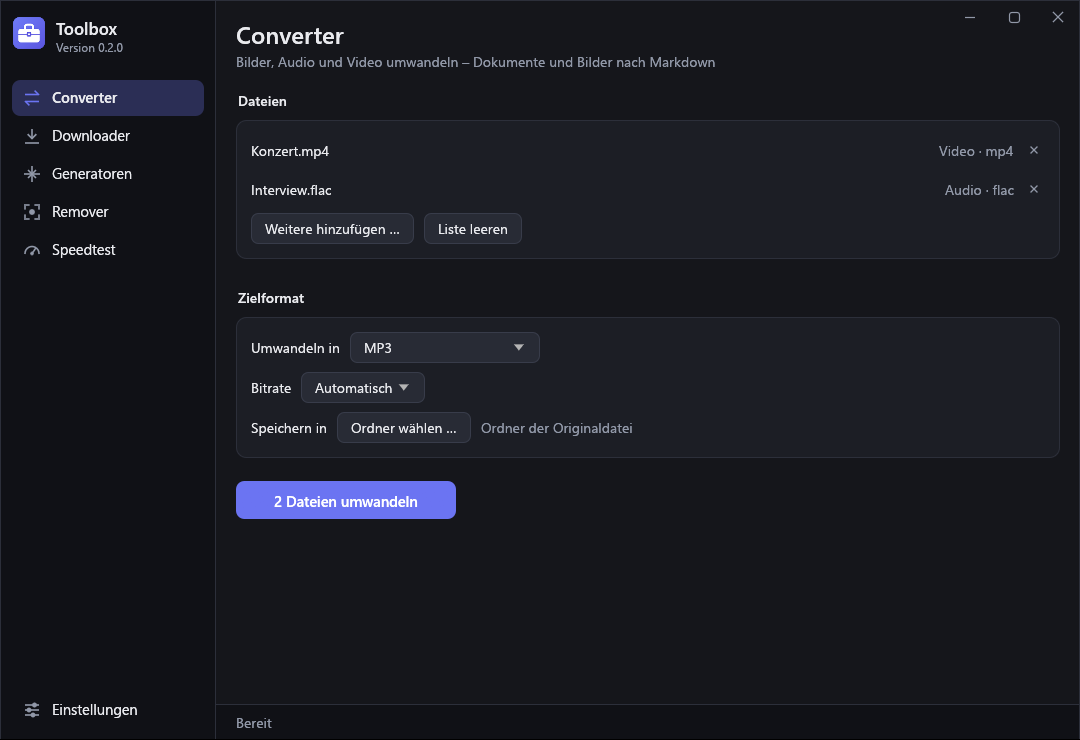Select the Konzert.mp4 file name
The height and width of the screenshot is (740, 1080).
point(290,151)
